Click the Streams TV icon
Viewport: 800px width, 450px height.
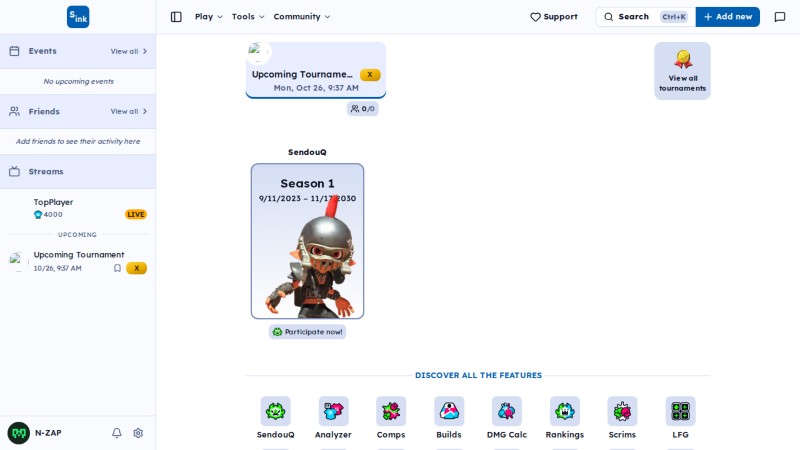14,171
